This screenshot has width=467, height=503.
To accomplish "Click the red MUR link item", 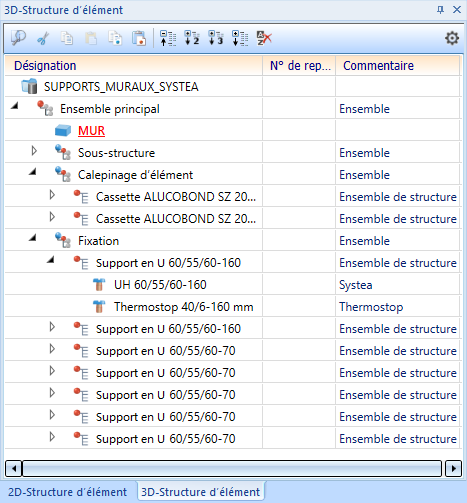I will [x=91, y=131].
